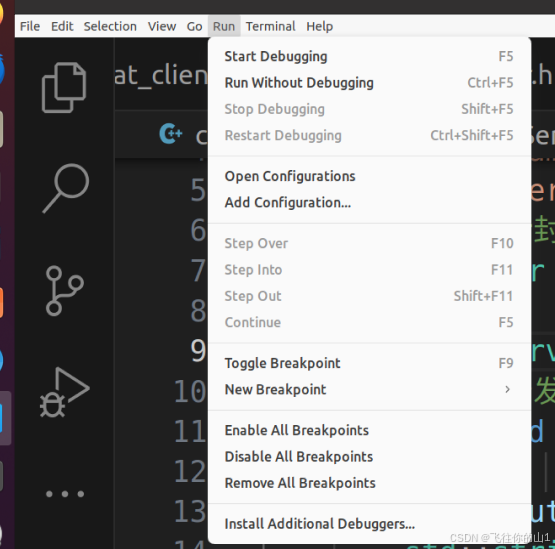This screenshot has height=549, width=555.
Task: Close the Run menu from the menu bar
Action: coord(224,26)
